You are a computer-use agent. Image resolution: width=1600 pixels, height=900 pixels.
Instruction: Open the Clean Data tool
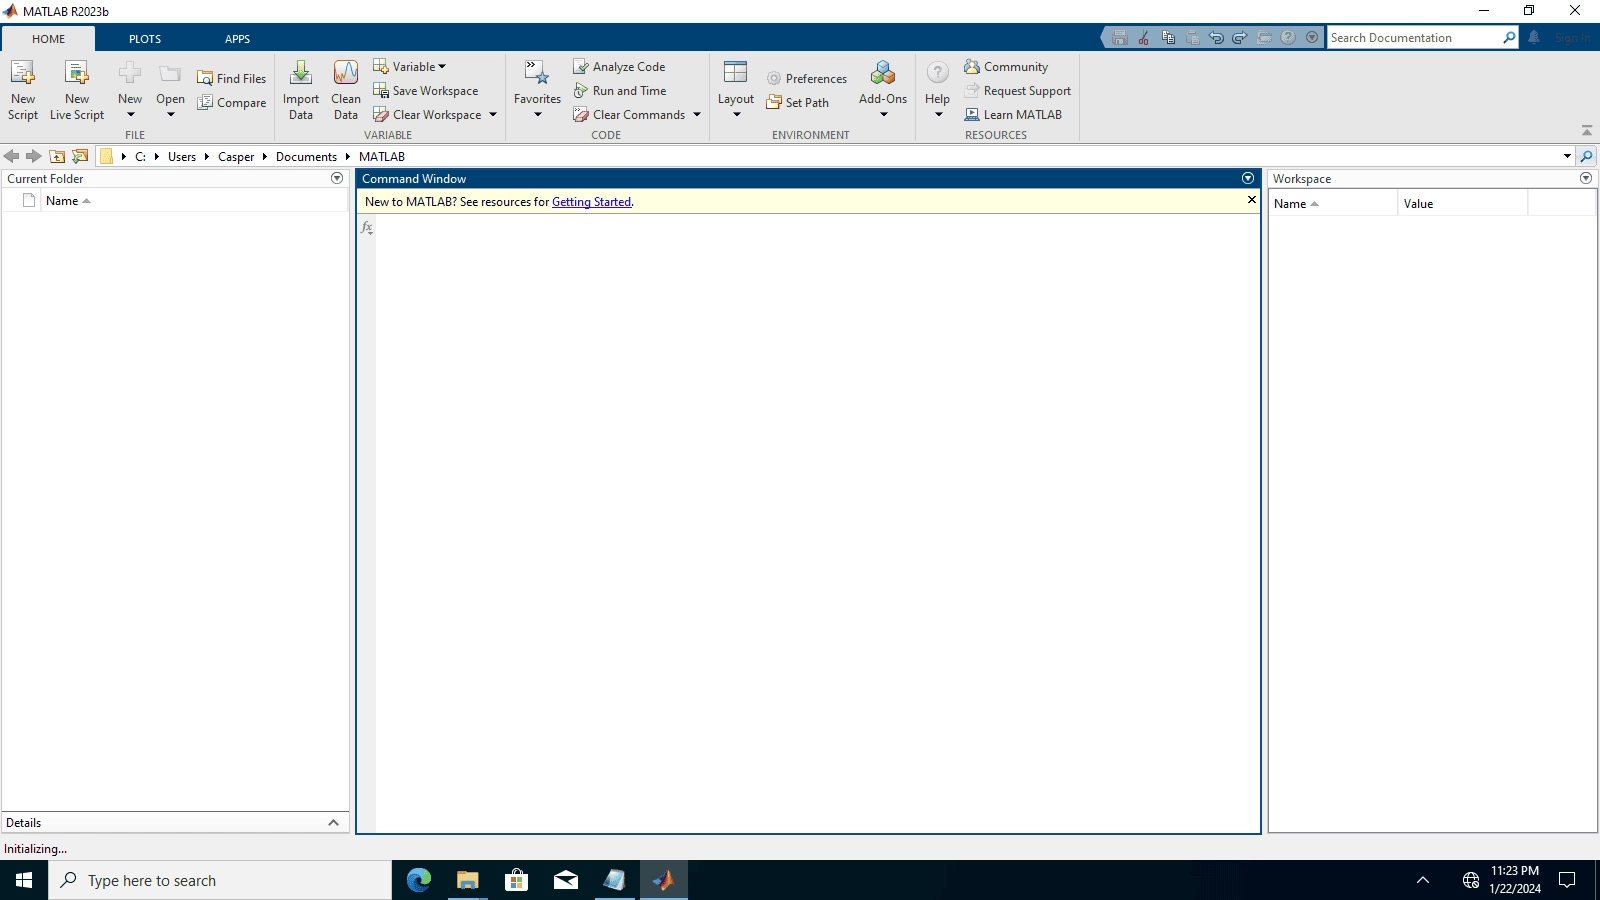point(346,90)
